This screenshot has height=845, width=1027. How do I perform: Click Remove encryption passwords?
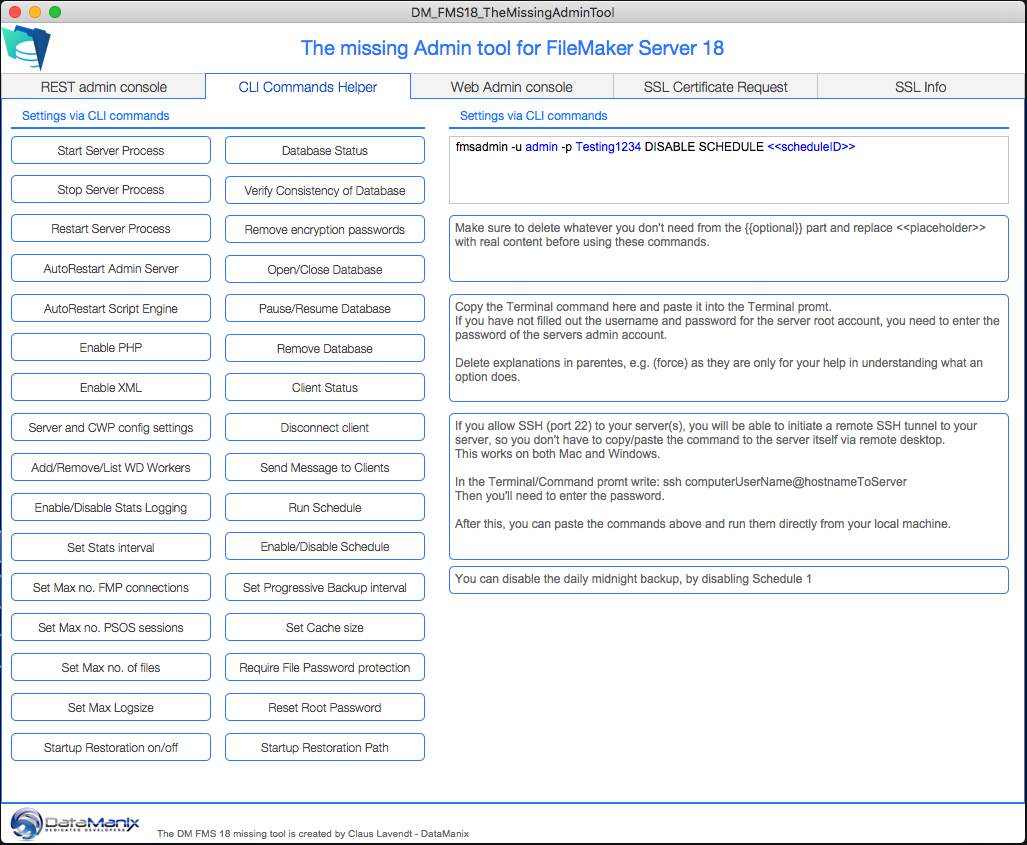tap(325, 230)
